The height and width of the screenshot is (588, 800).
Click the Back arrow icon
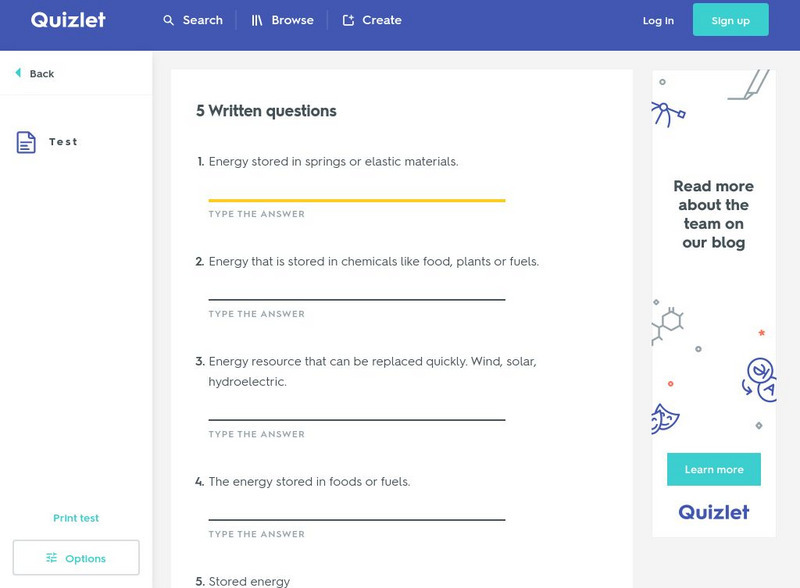[17, 73]
